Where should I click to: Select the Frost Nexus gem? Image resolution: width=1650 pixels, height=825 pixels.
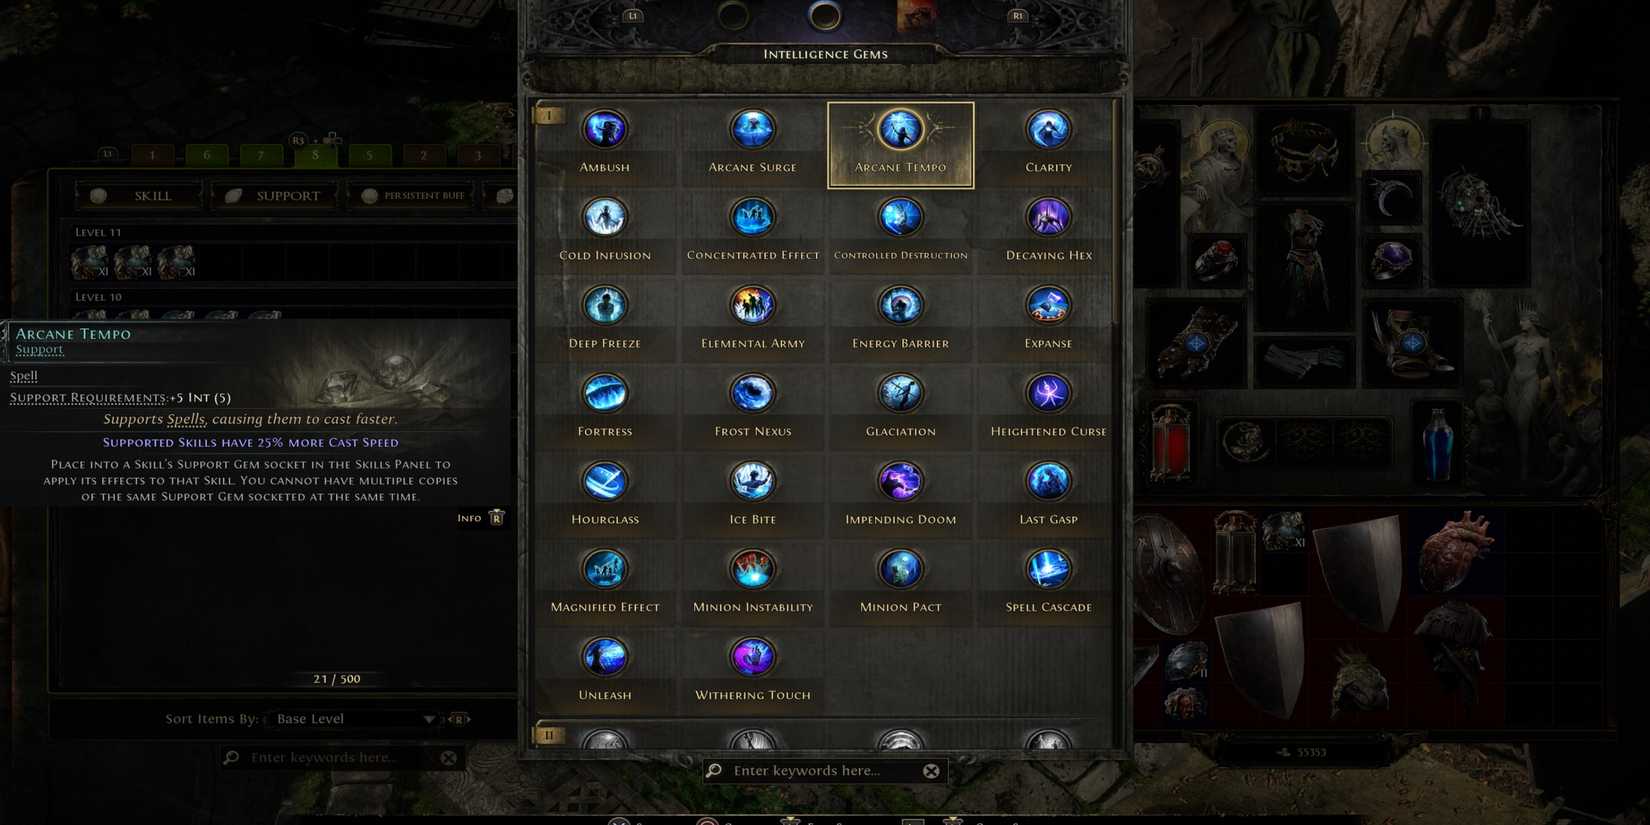point(752,408)
